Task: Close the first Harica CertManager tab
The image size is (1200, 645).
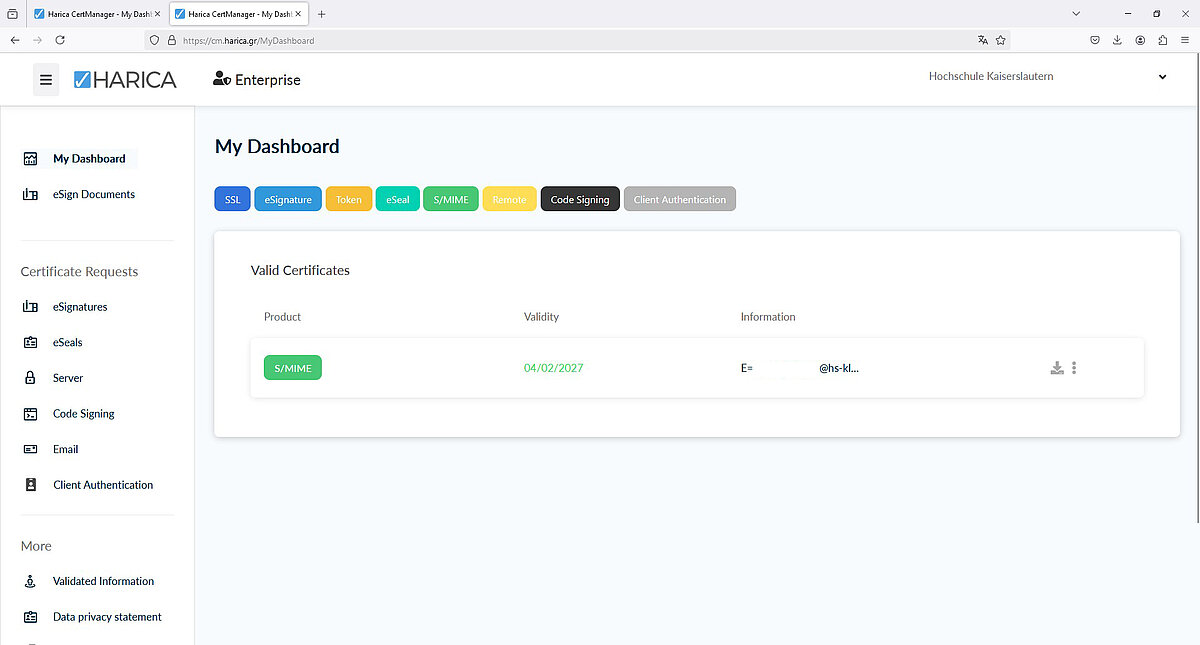Action: point(156,14)
